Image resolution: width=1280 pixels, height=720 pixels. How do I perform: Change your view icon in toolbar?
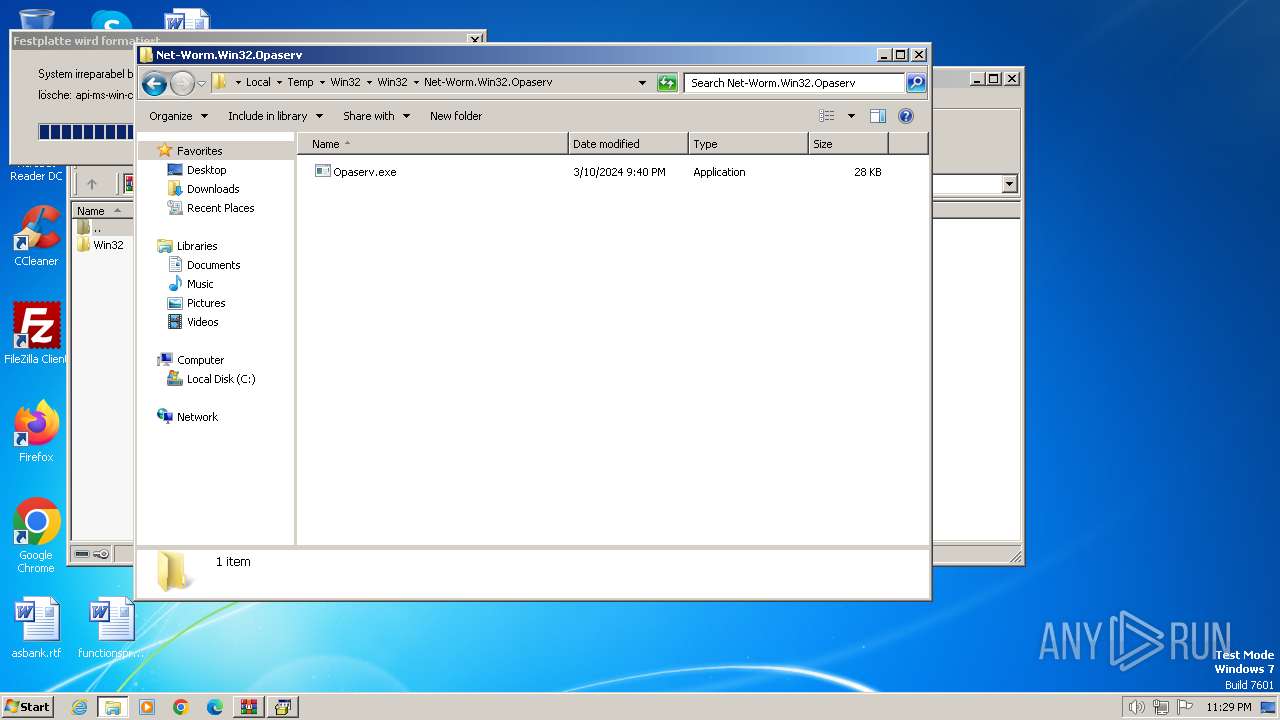[827, 116]
